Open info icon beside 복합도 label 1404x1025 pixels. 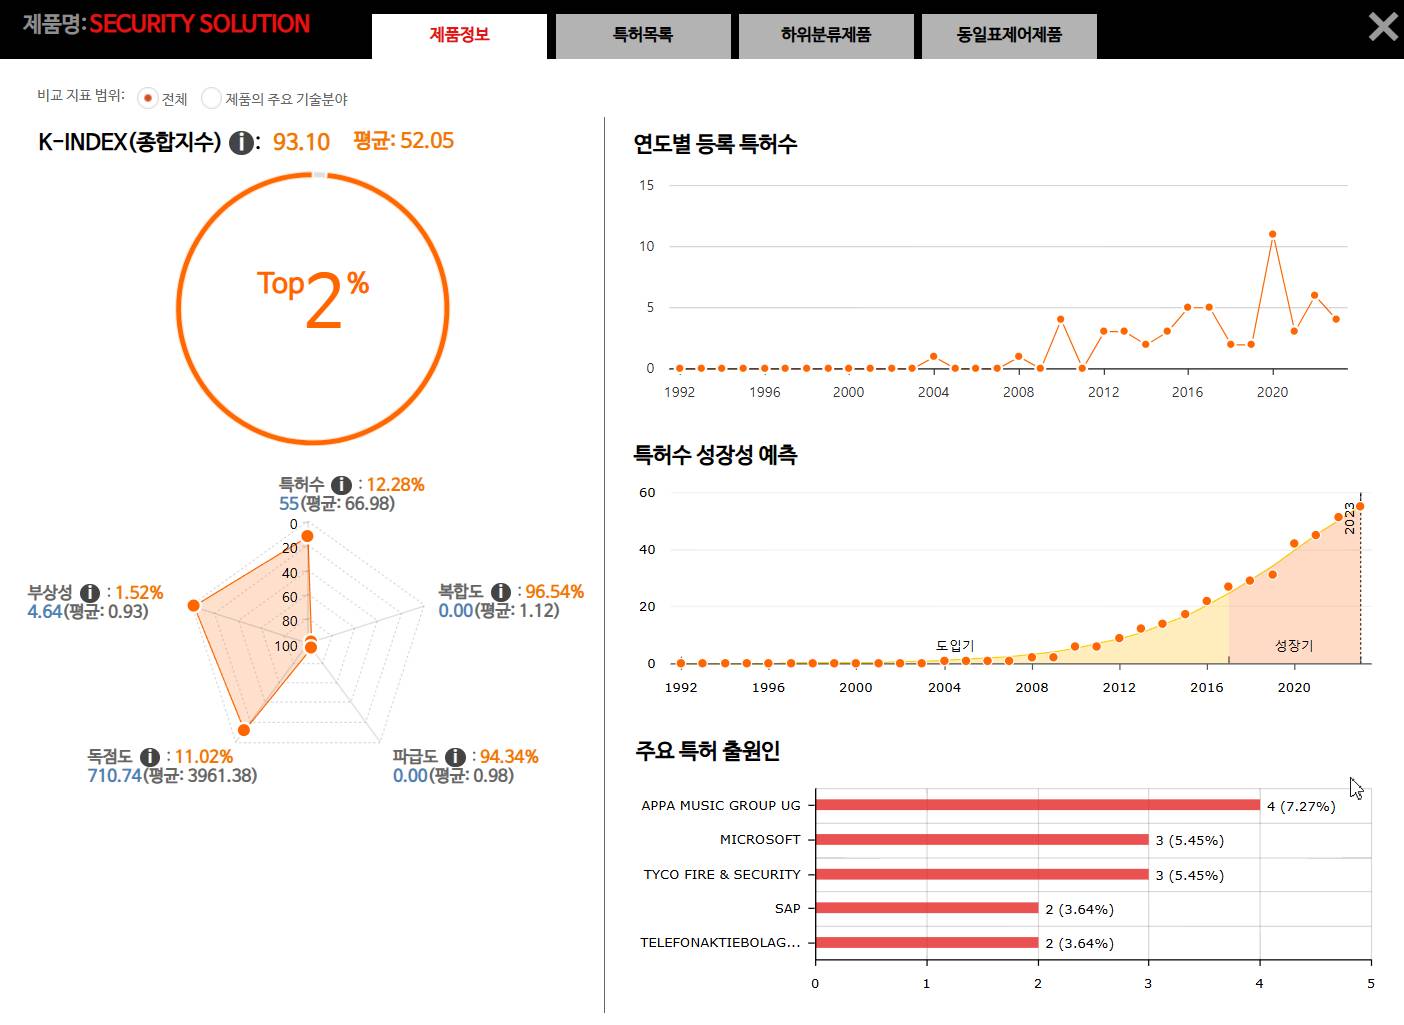[x=501, y=592]
